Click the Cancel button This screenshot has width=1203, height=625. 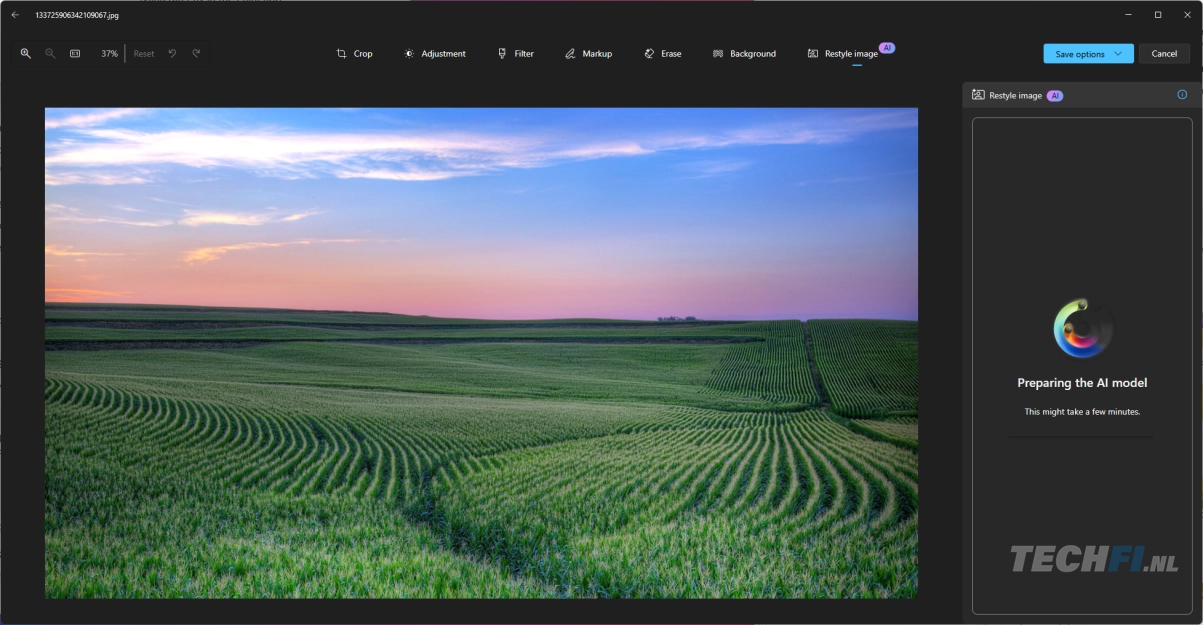point(1164,54)
